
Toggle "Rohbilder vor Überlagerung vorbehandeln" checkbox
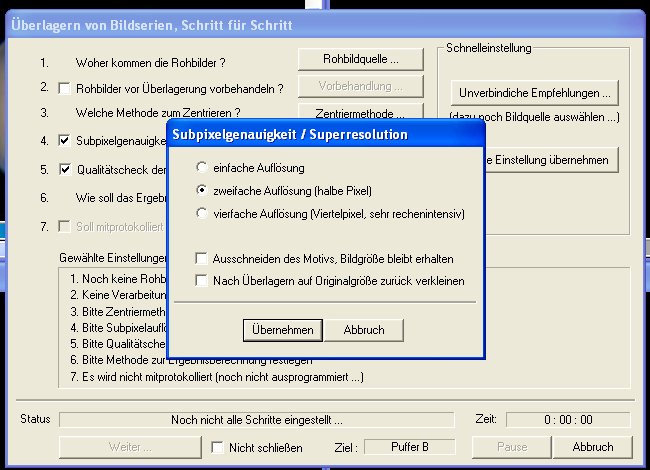point(65,89)
